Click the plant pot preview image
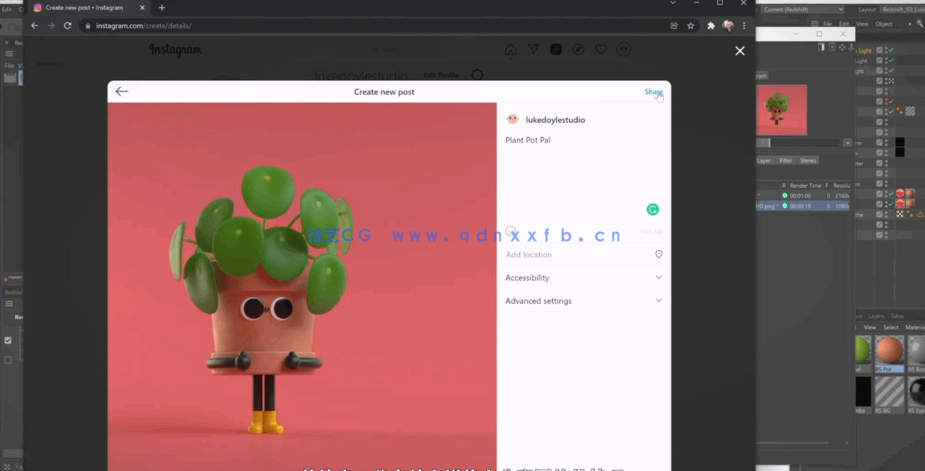 [x=302, y=287]
